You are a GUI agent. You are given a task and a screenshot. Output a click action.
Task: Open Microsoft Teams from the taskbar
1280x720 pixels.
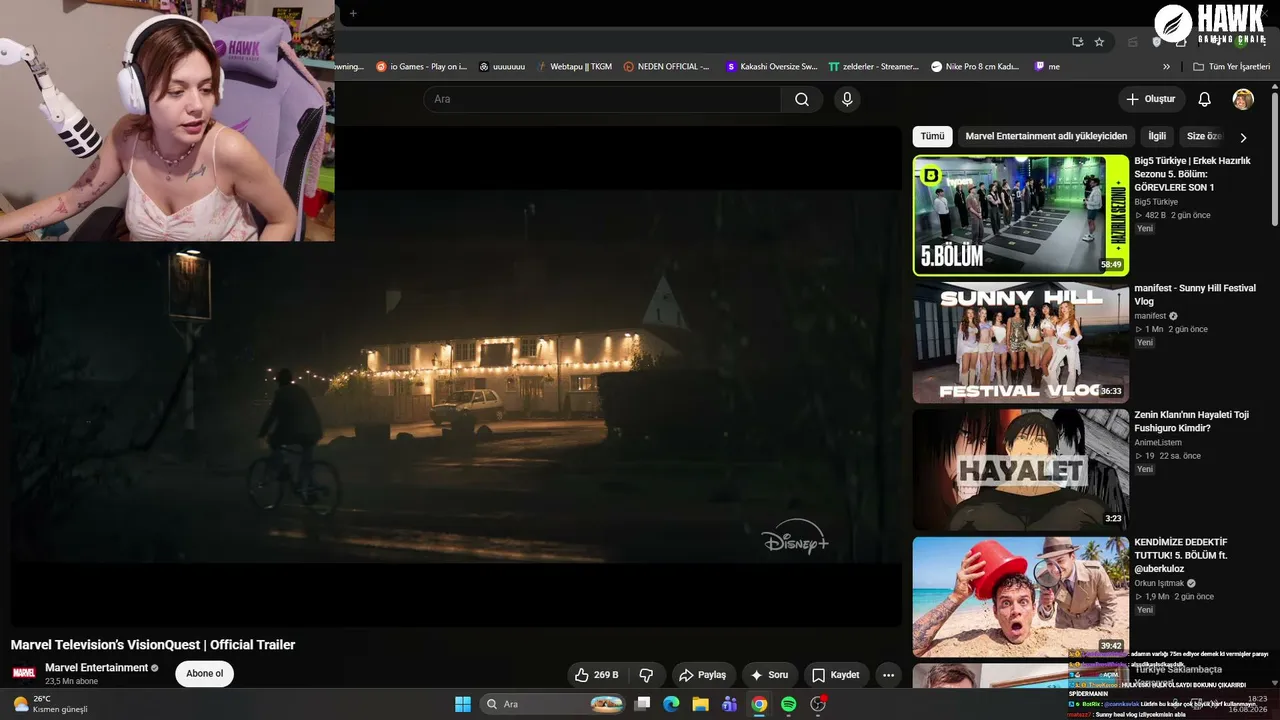point(730,704)
